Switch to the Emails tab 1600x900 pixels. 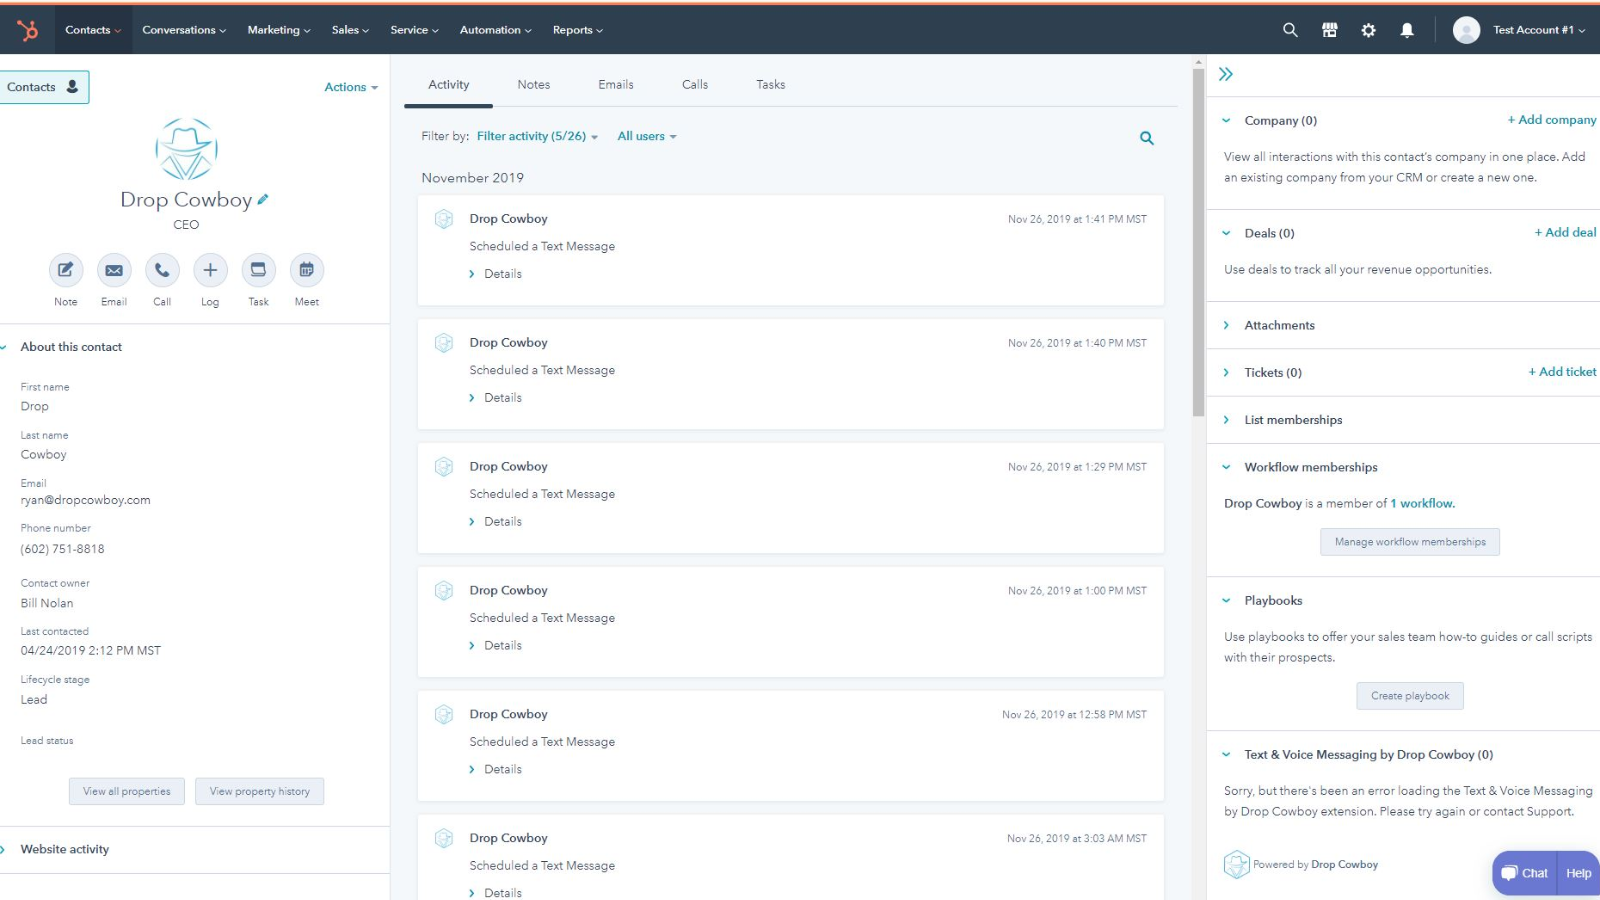click(x=616, y=85)
